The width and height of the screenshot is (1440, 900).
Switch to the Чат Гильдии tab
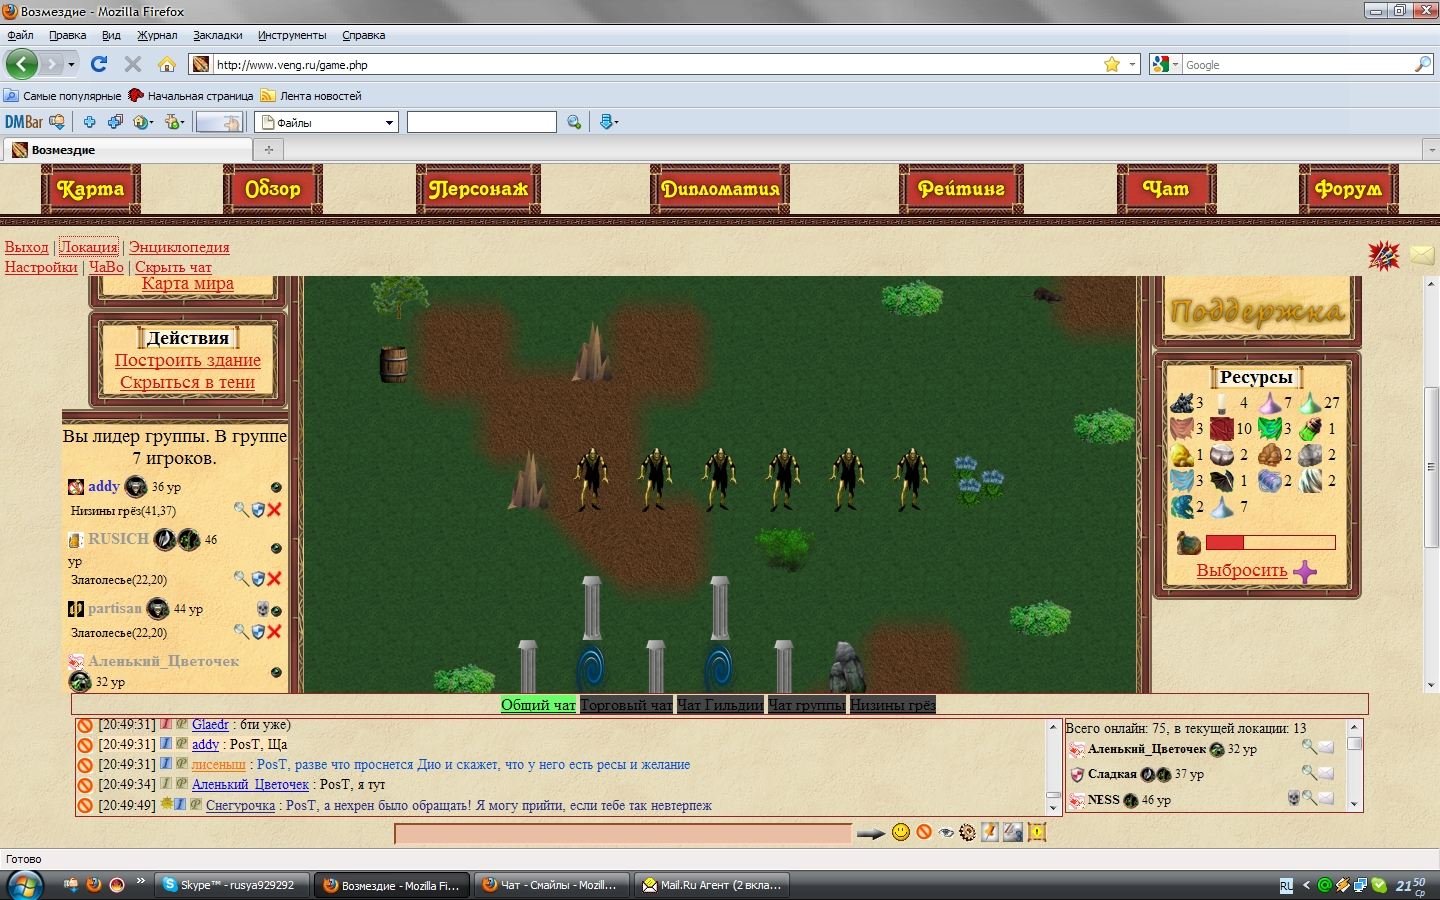720,705
